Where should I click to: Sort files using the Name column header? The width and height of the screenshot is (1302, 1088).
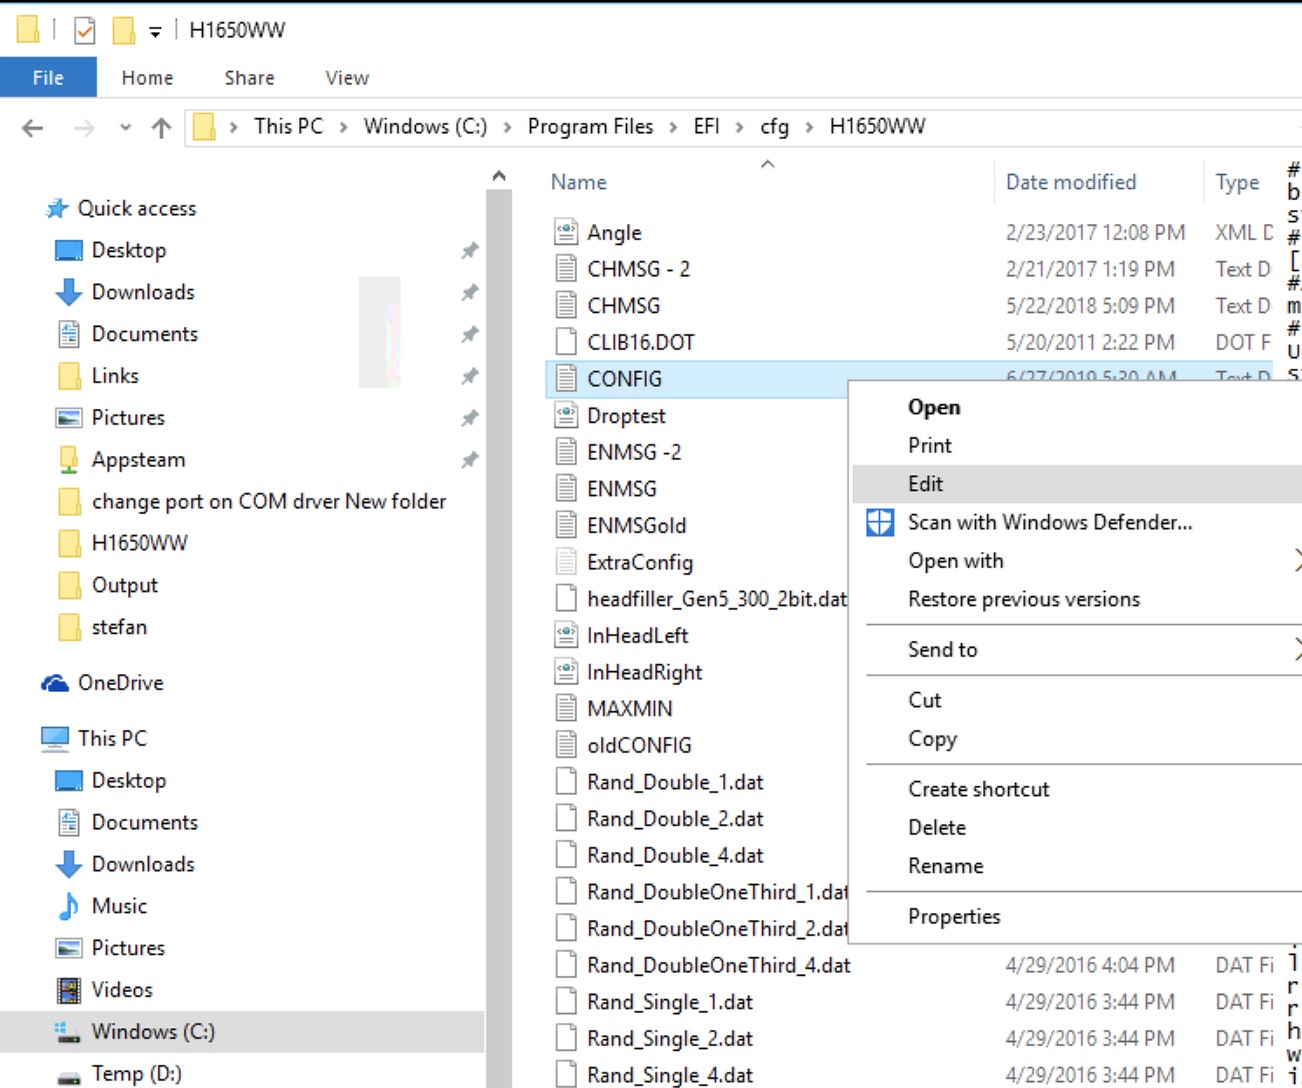click(578, 182)
